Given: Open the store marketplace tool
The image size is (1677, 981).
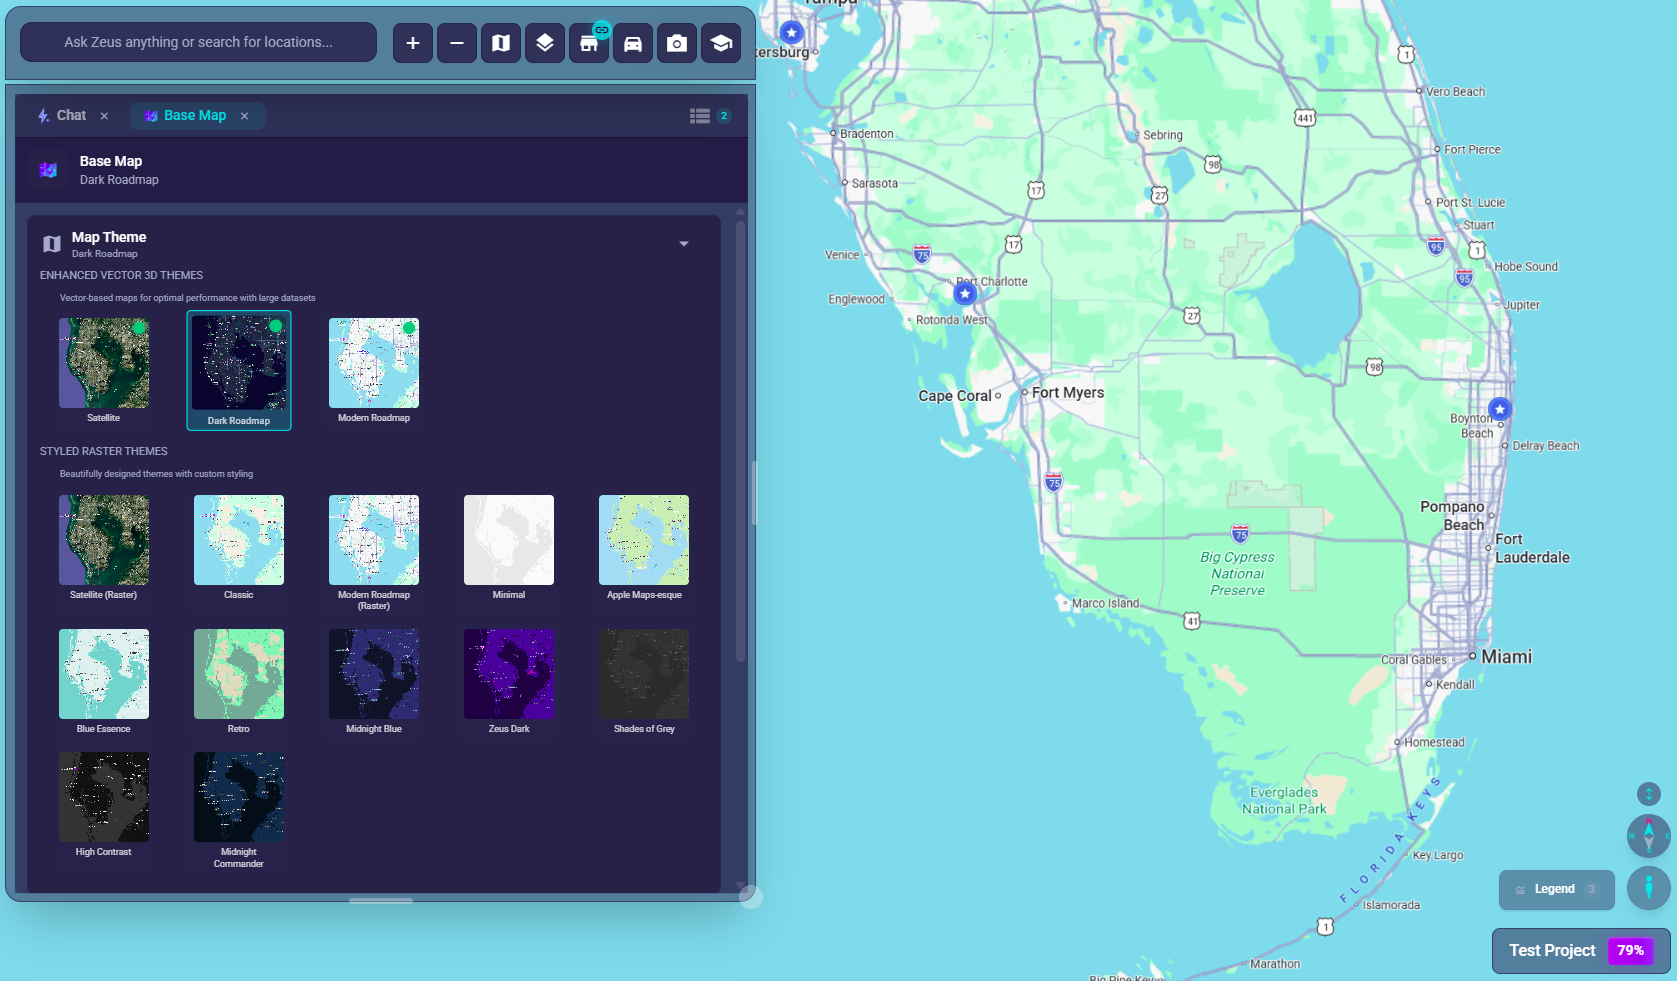Looking at the screenshot, I should pyautogui.click(x=589, y=43).
